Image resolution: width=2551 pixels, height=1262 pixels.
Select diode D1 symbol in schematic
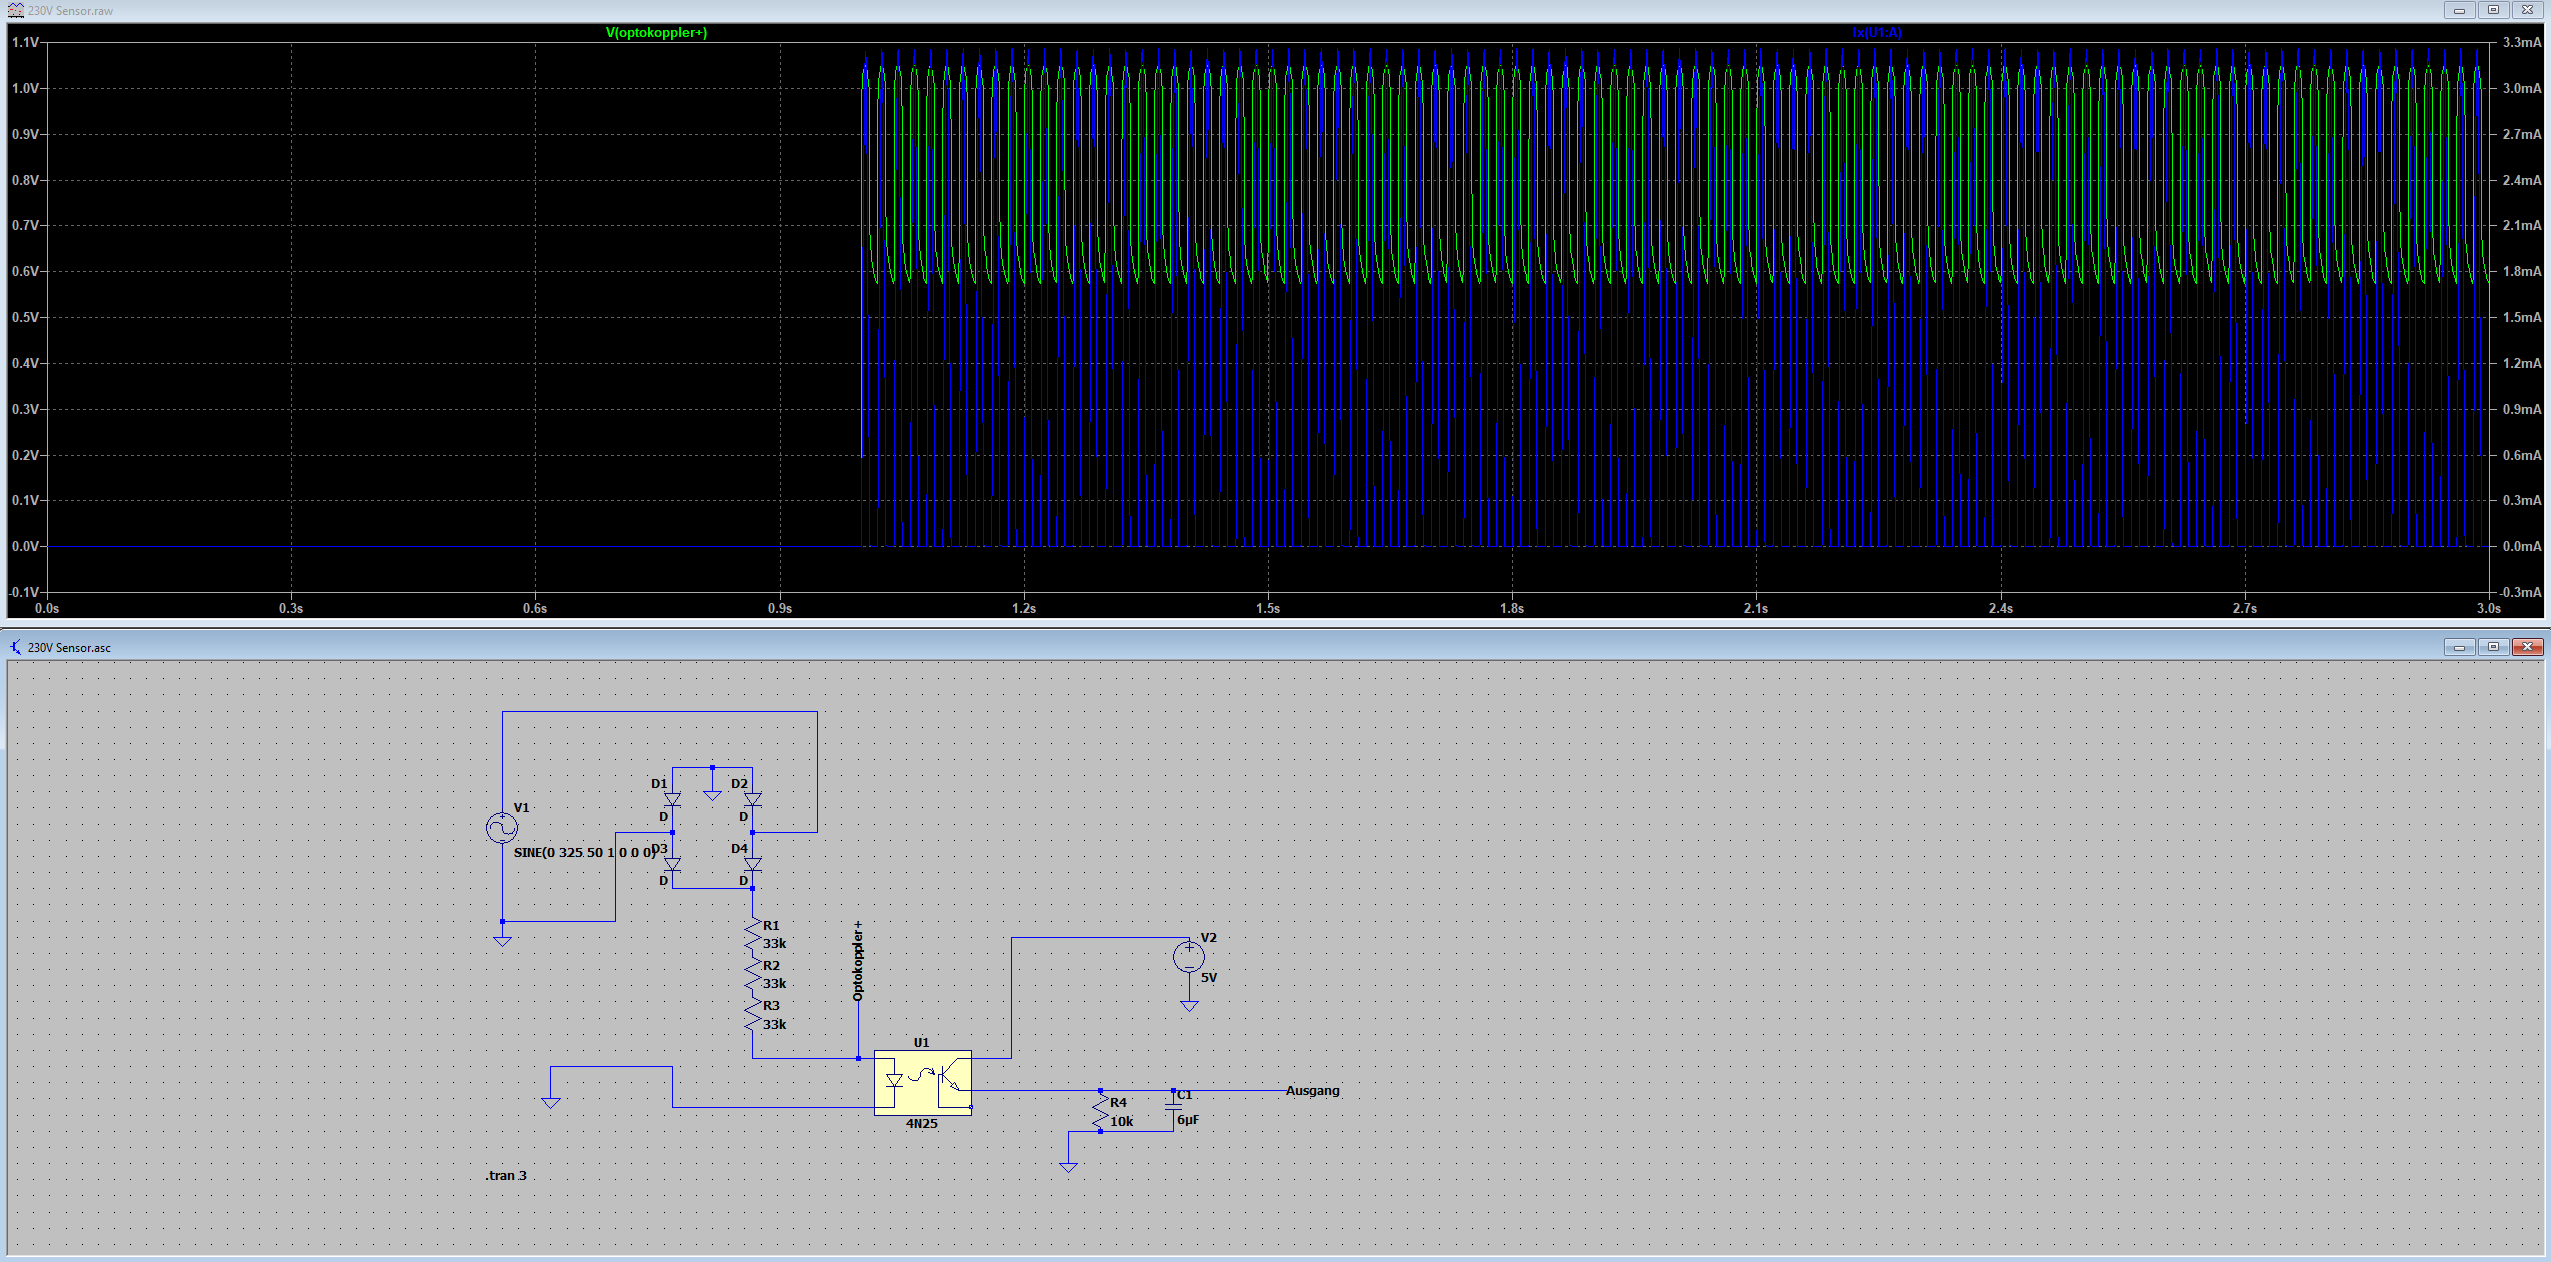click(672, 800)
